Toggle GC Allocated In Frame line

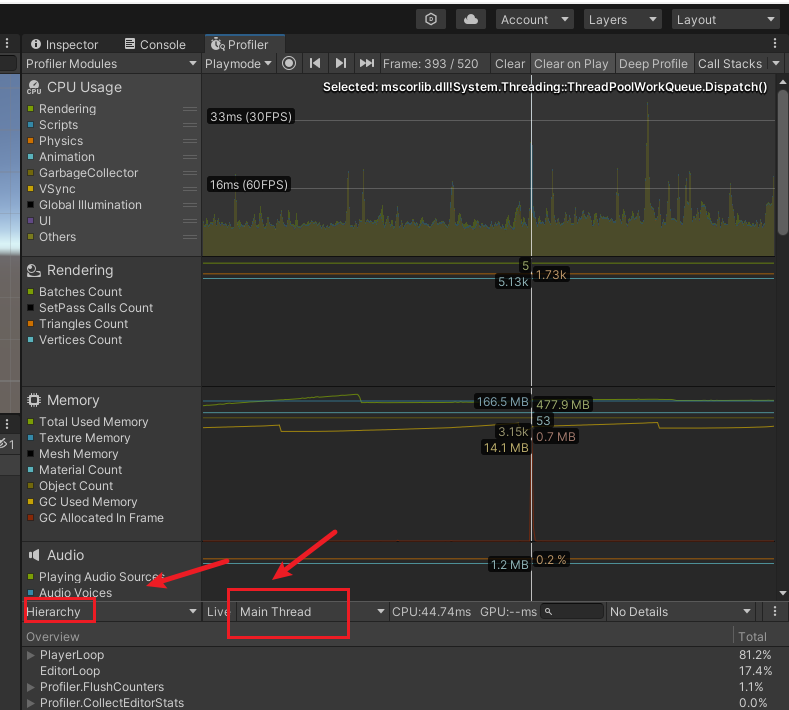pyautogui.click(x=31, y=518)
